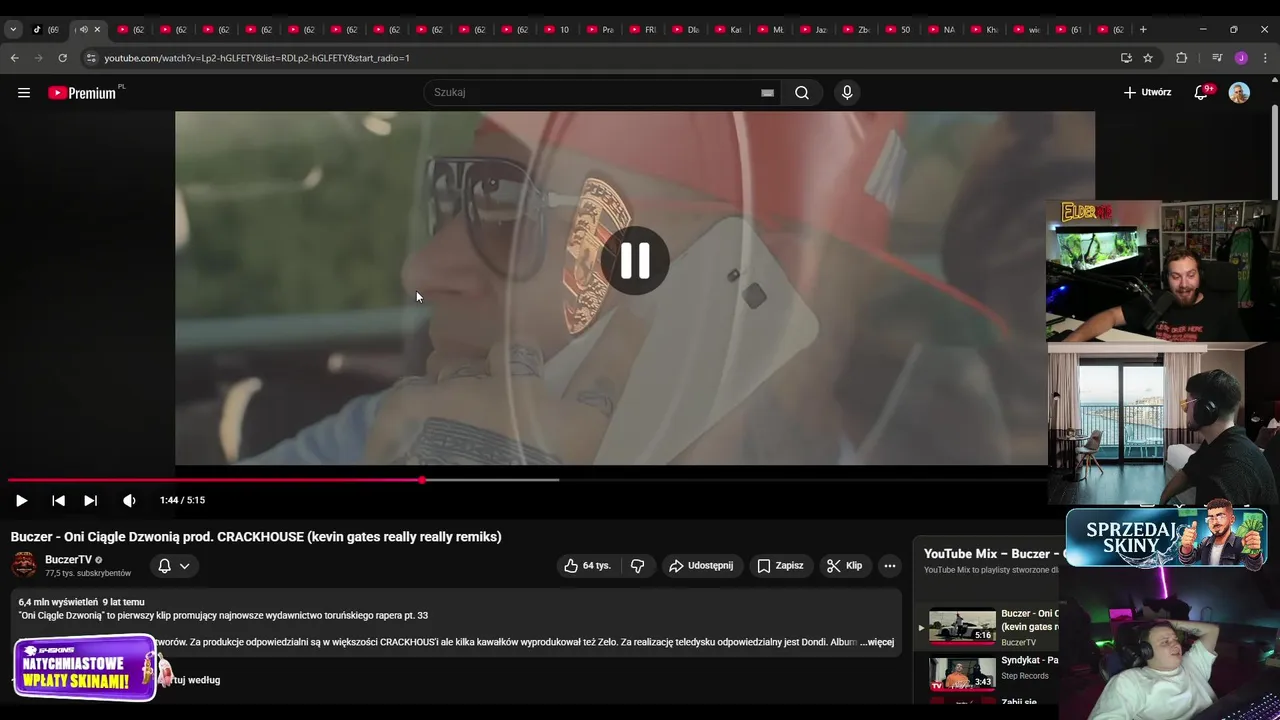Open the three-dot more actions menu

(x=889, y=566)
